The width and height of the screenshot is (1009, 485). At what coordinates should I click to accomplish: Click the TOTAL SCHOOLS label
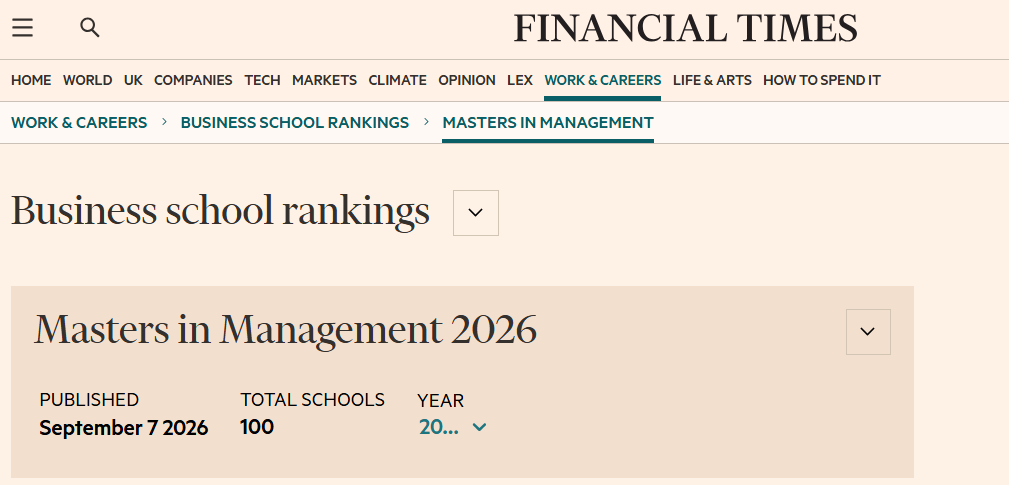(312, 400)
